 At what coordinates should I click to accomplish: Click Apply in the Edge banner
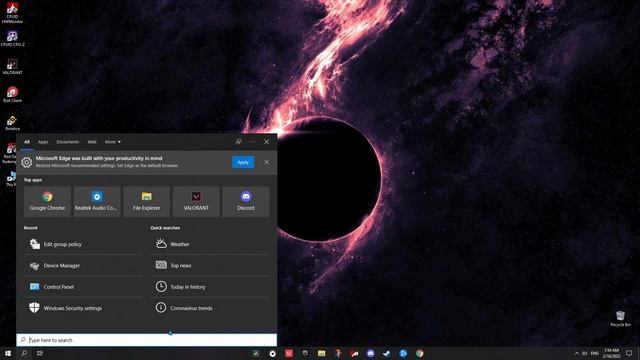pyautogui.click(x=243, y=162)
